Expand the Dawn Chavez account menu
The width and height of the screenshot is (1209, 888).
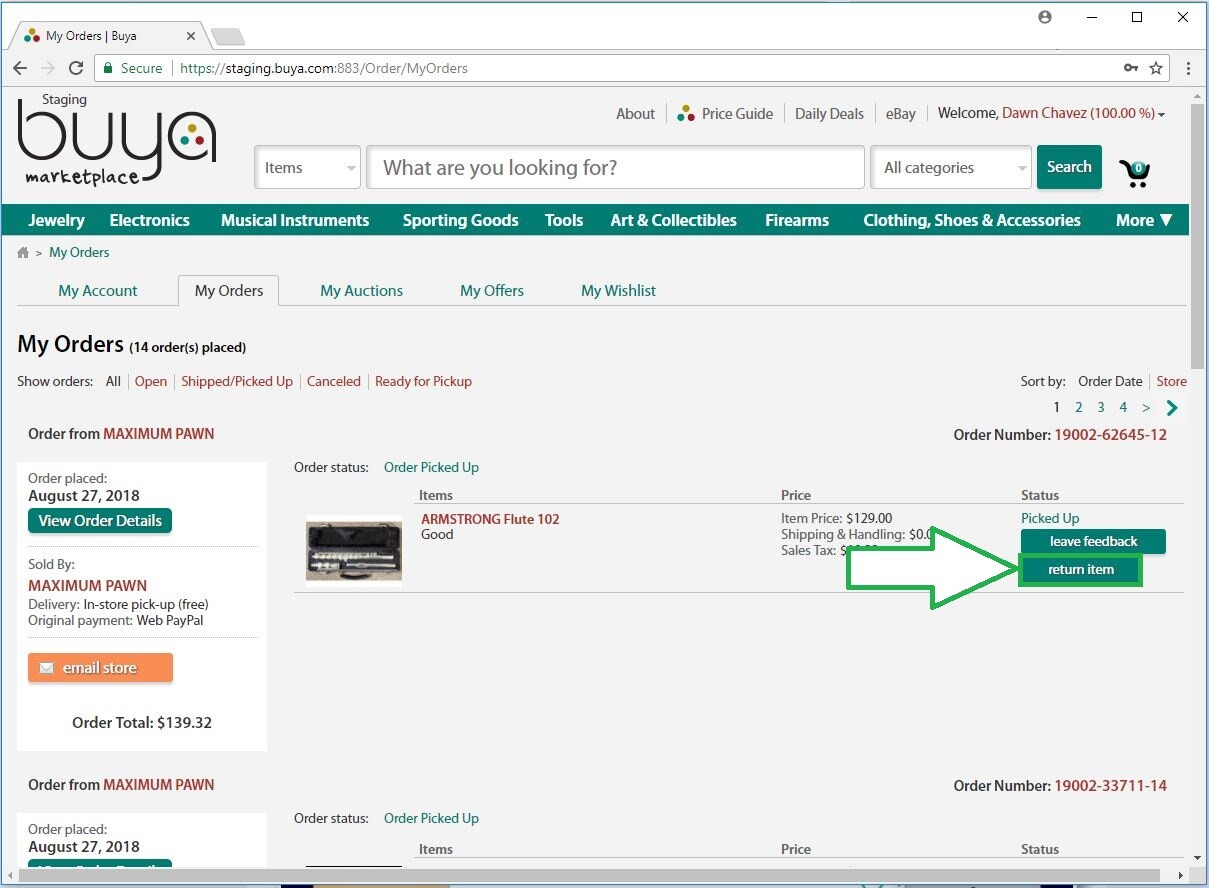coord(1084,113)
